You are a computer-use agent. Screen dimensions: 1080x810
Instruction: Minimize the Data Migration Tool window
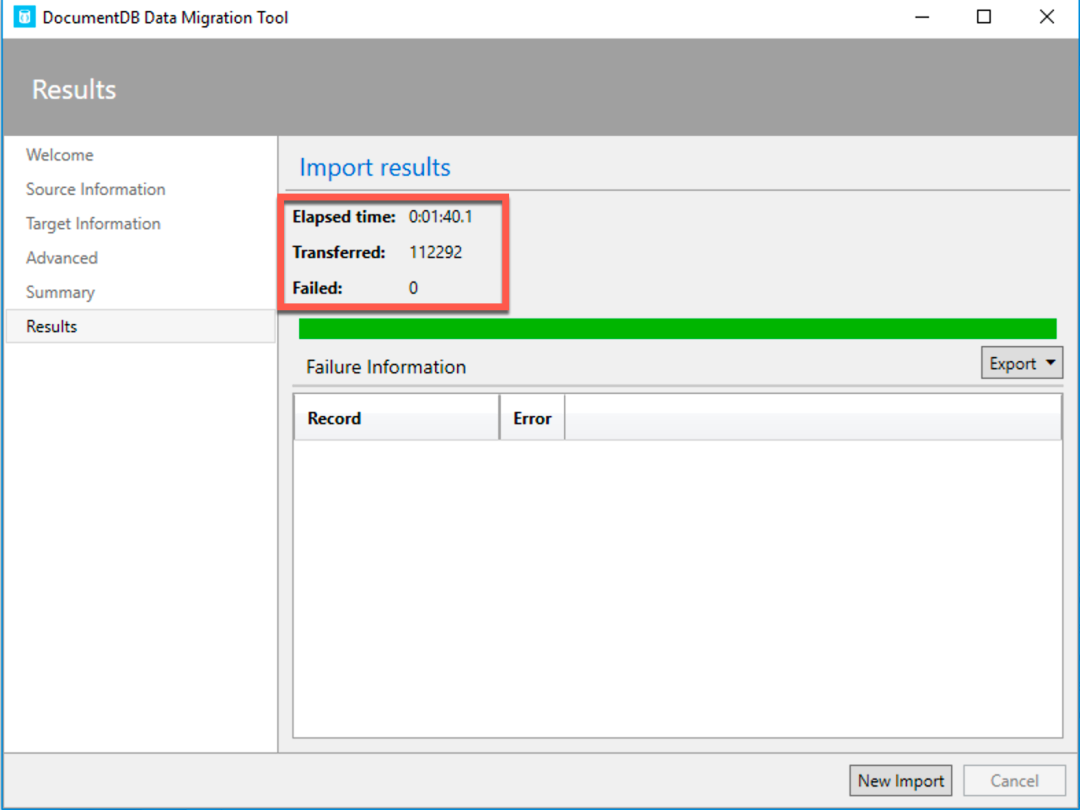coord(922,17)
